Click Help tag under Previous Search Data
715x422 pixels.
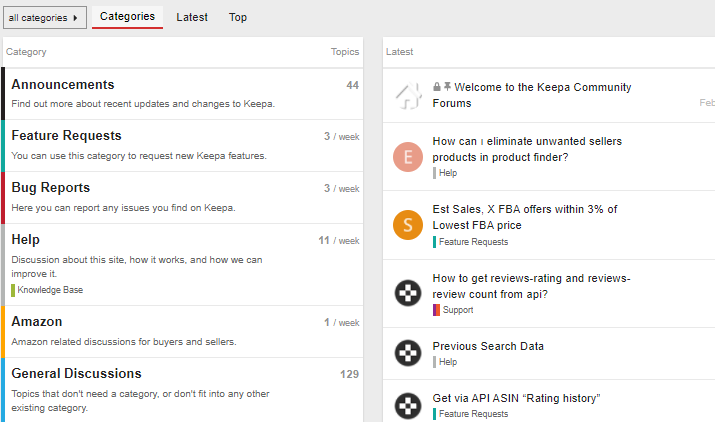445,362
